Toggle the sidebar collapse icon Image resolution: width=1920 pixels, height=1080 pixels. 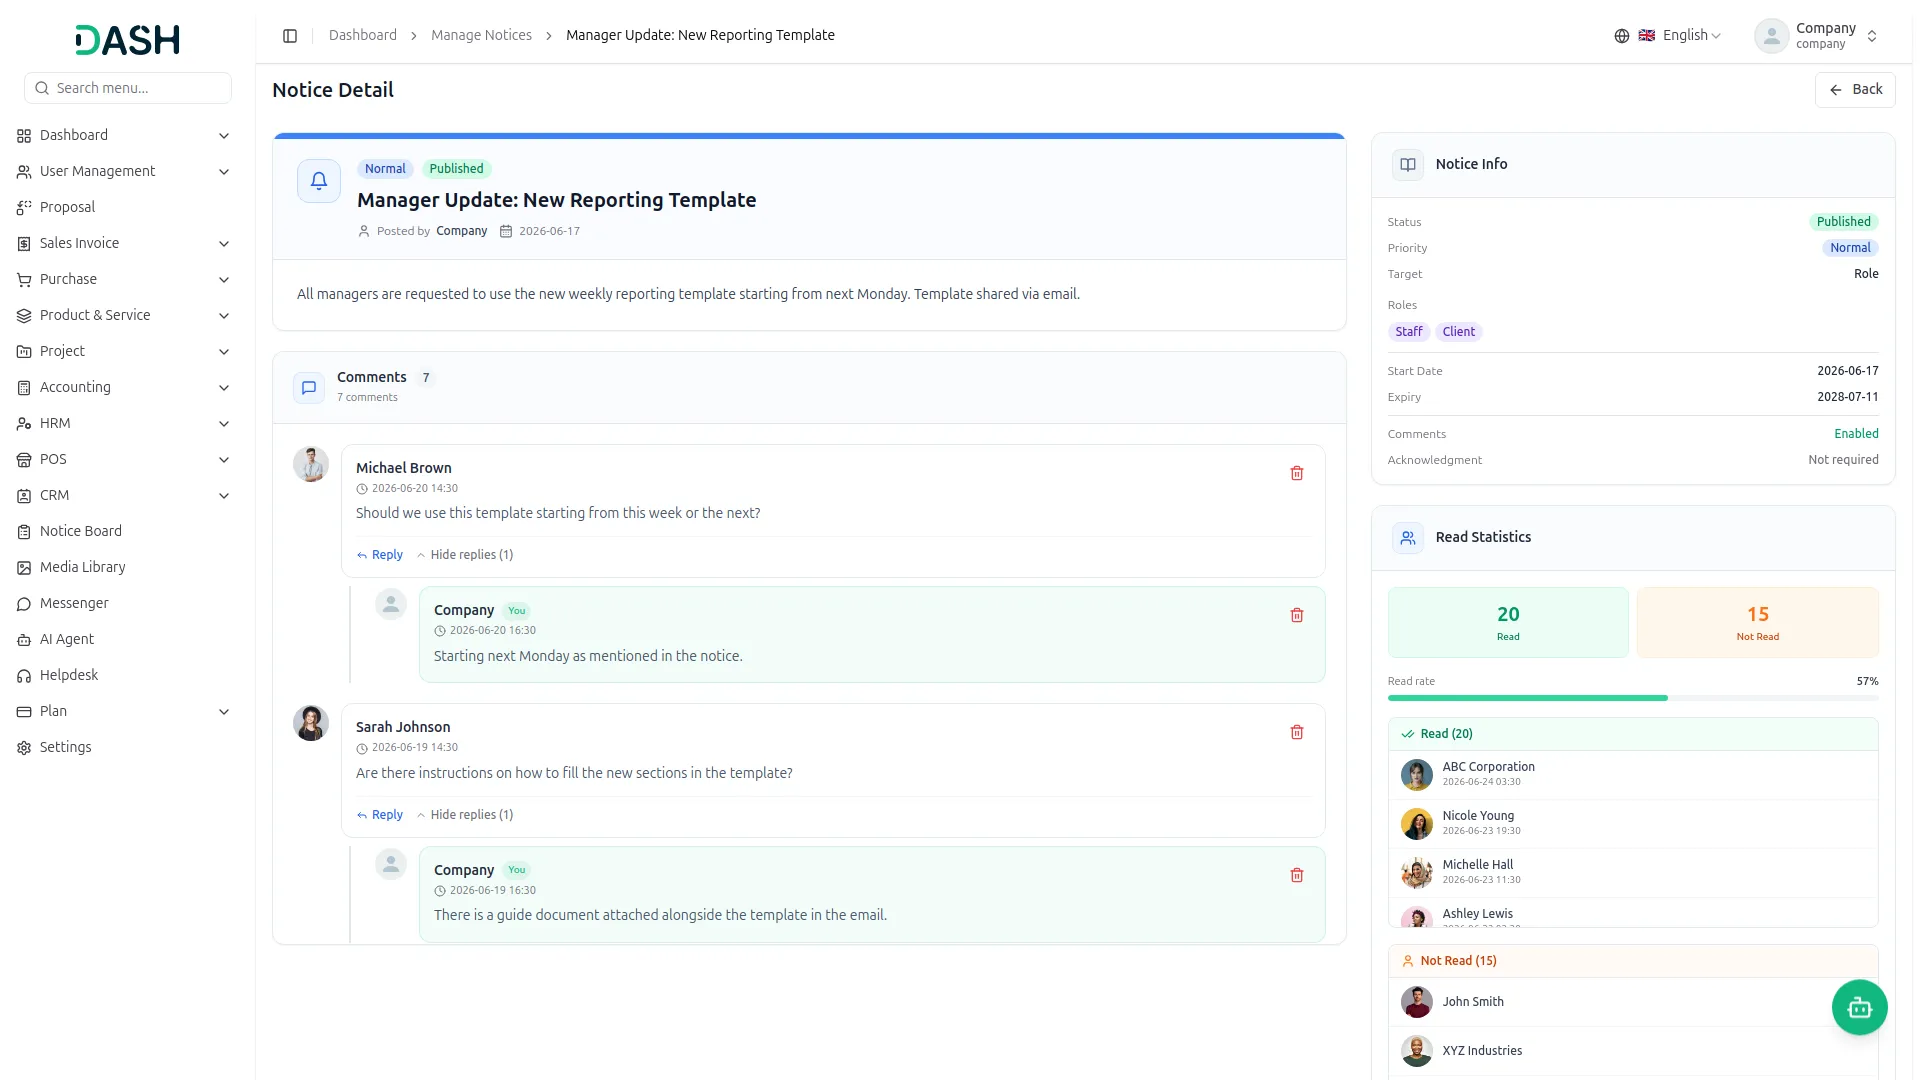pyautogui.click(x=290, y=36)
